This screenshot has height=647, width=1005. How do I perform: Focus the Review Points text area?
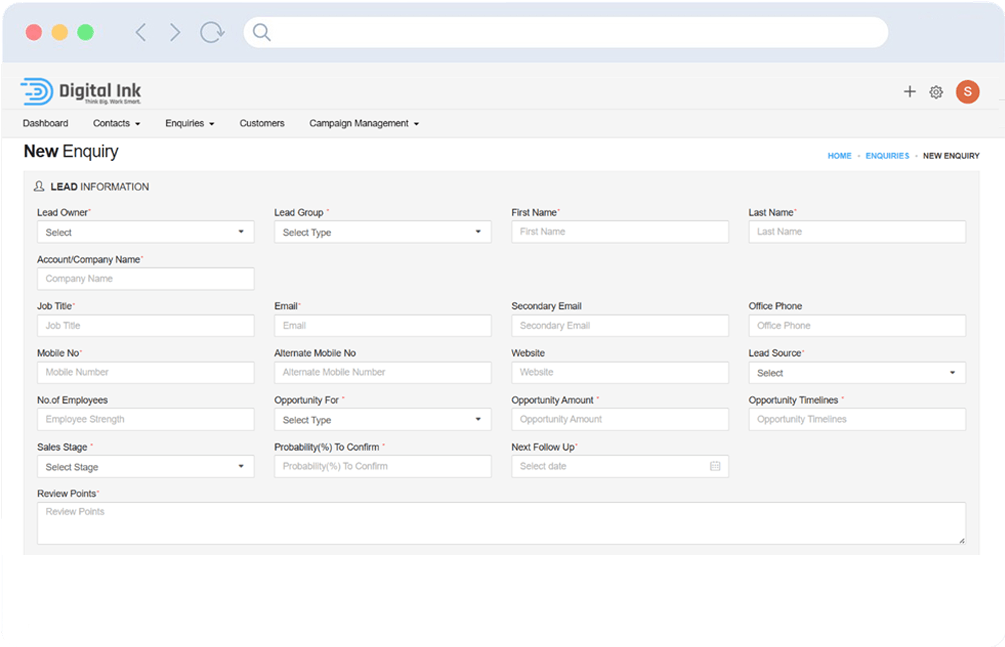[501, 523]
